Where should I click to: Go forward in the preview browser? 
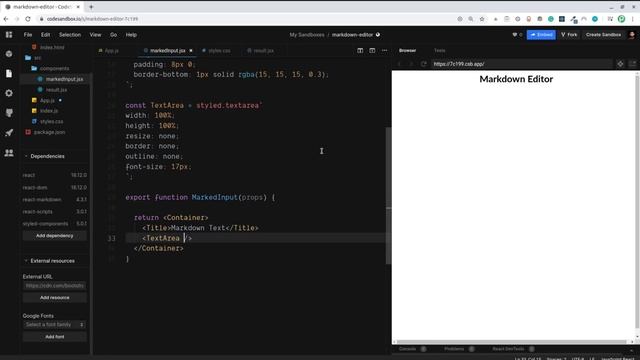click(411, 64)
